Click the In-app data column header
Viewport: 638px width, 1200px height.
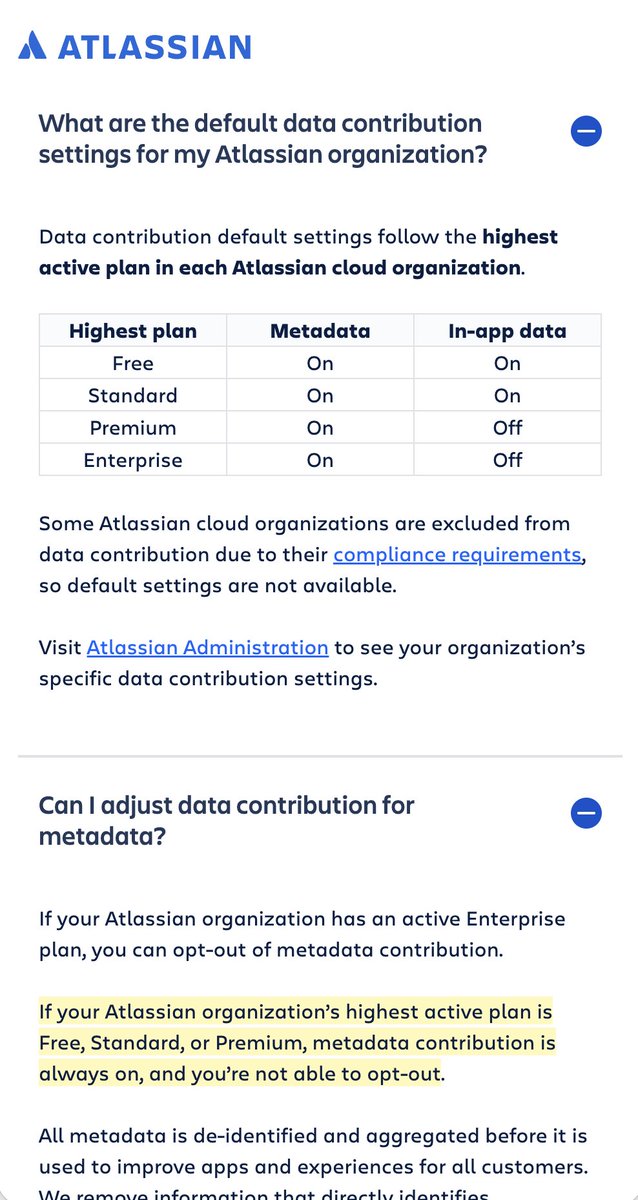[x=507, y=331]
